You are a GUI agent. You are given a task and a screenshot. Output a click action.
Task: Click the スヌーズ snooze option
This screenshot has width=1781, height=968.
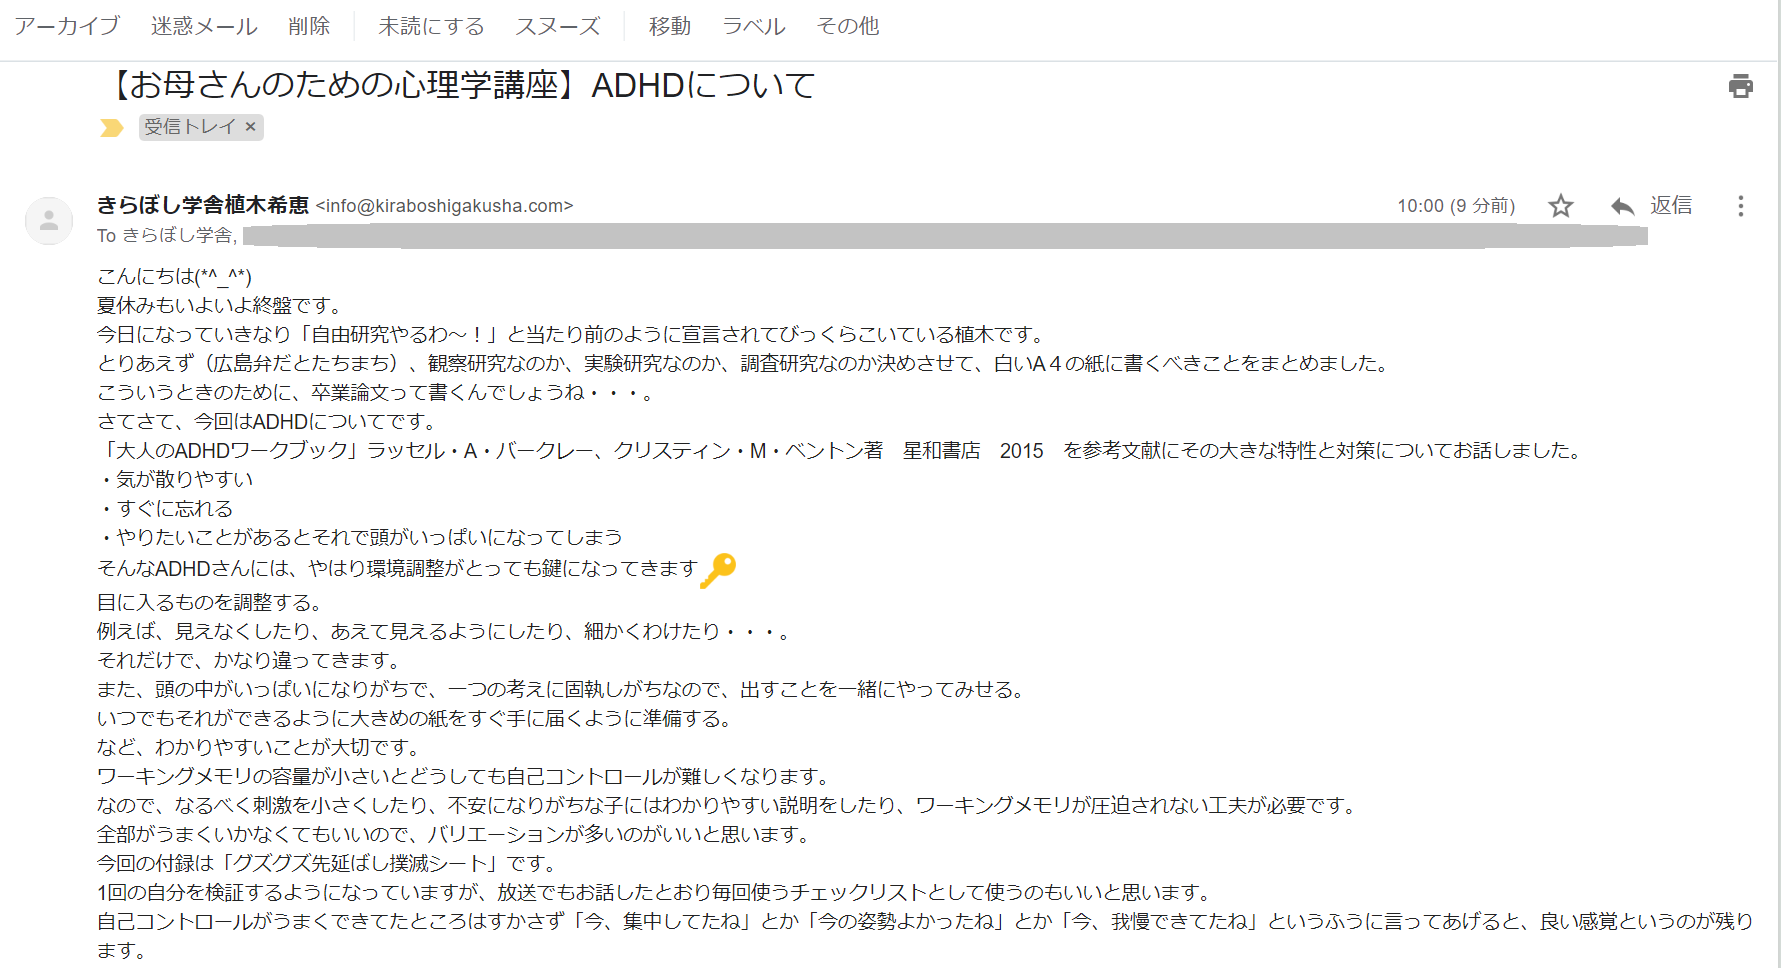coord(557,26)
